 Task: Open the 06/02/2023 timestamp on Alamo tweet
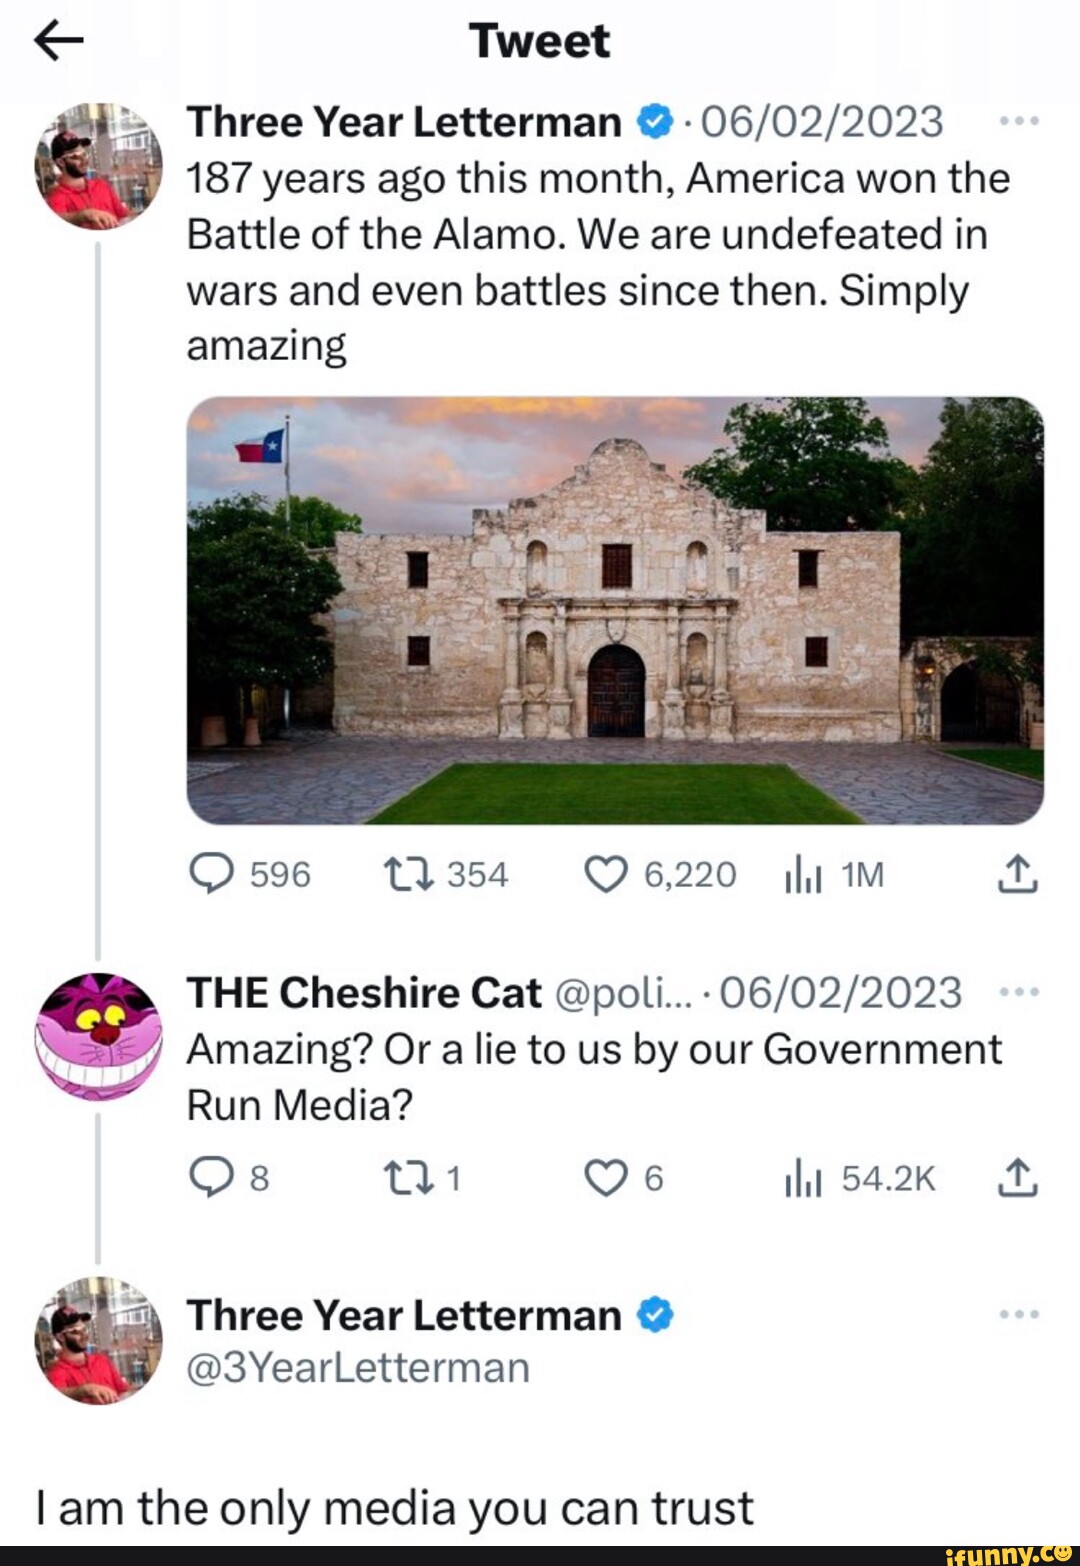click(x=821, y=122)
